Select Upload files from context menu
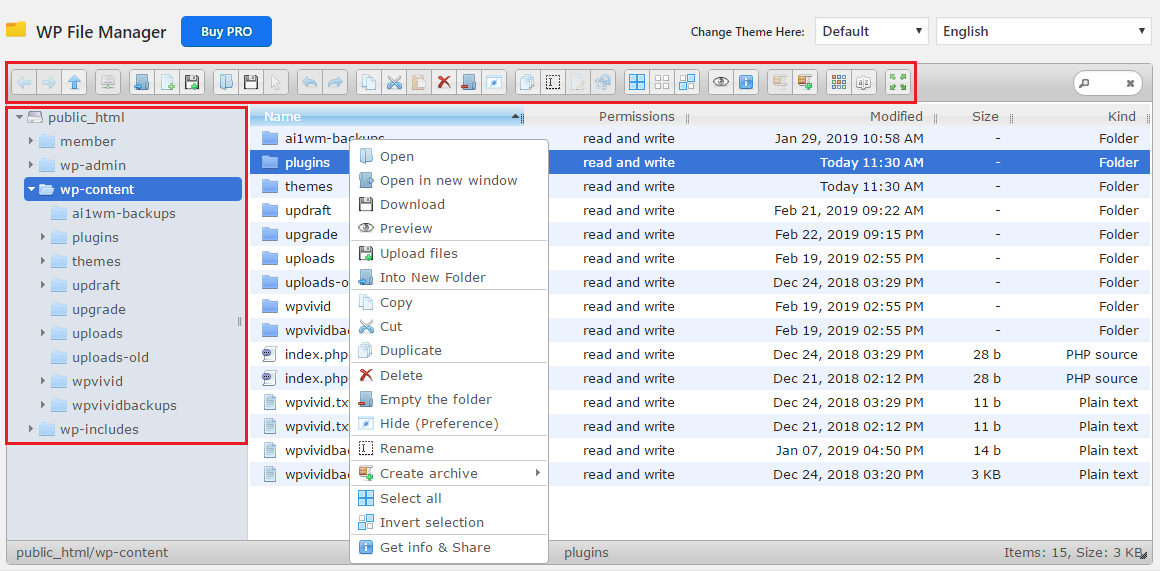The image size is (1160, 571). 448,253
